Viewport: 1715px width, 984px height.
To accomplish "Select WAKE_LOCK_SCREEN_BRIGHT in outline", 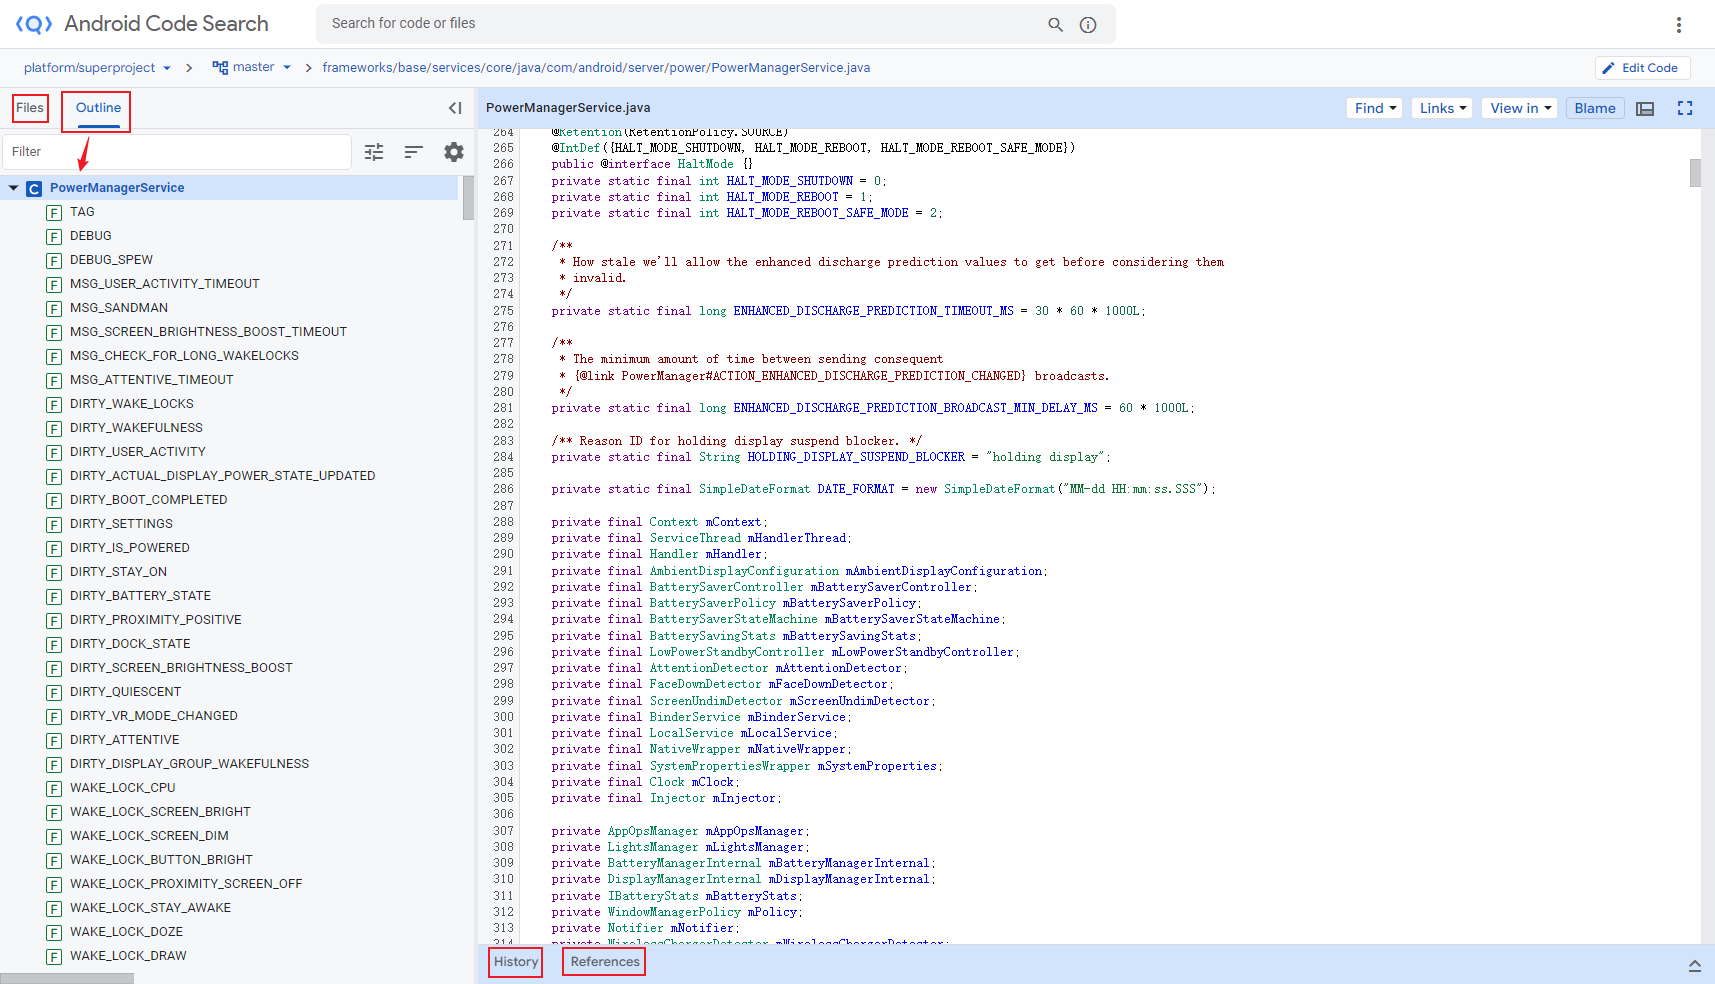I will pyautogui.click(x=160, y=812).
